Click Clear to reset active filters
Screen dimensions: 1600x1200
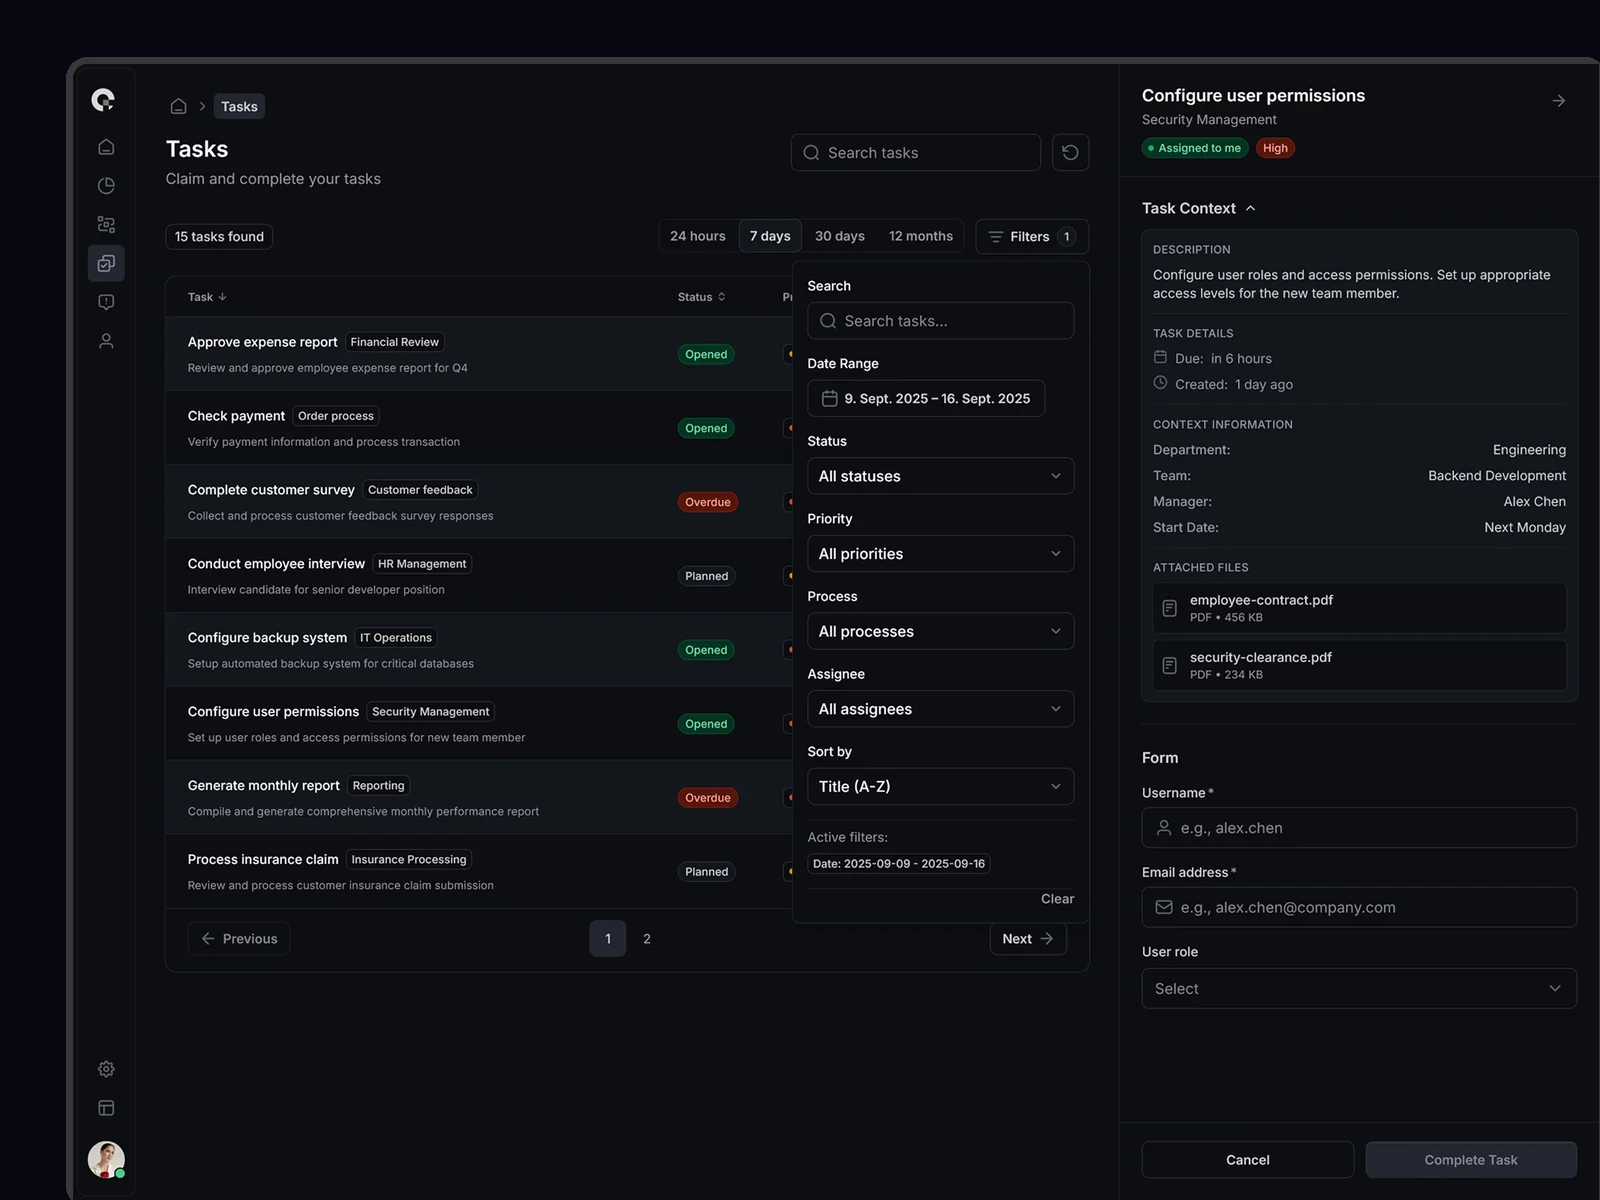click(x=1056, y=899)
